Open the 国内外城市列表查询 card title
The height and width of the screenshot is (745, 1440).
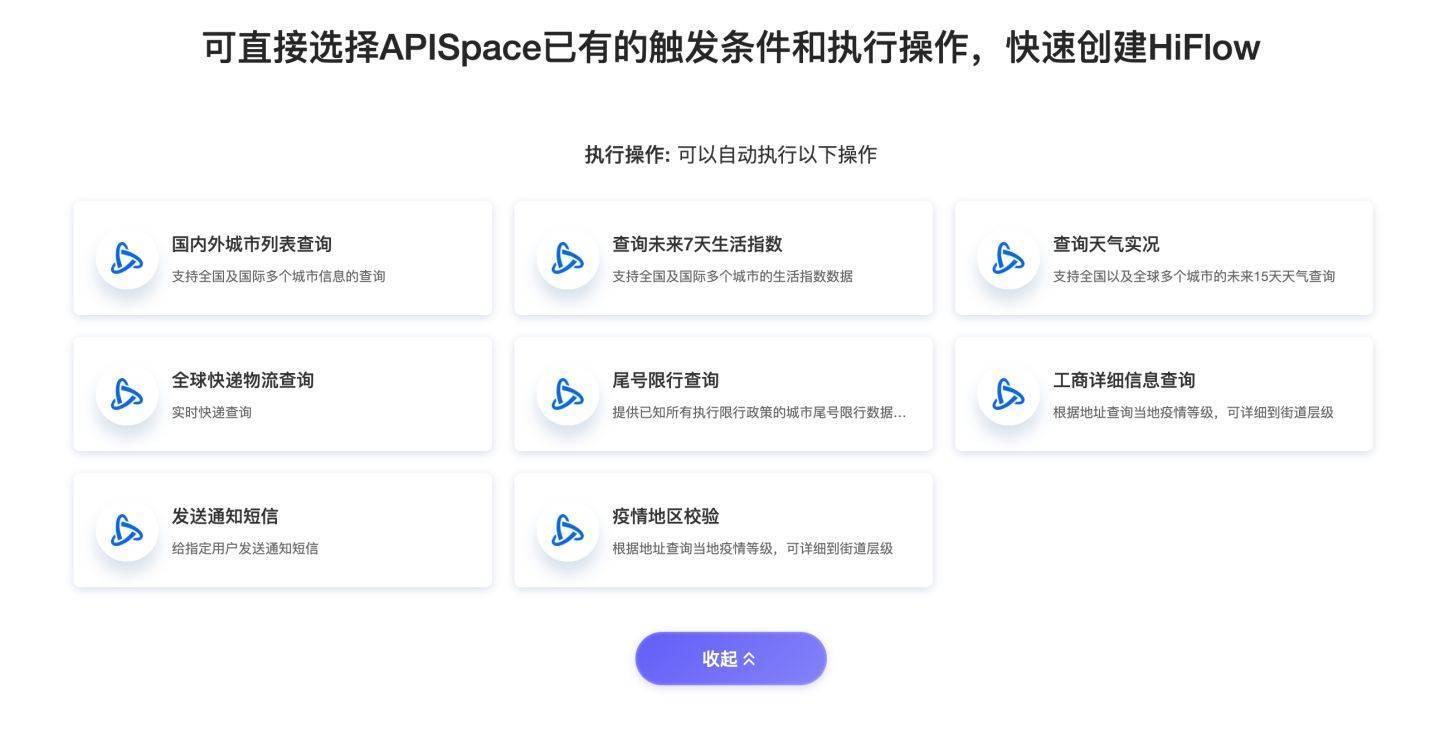[252, 244]
